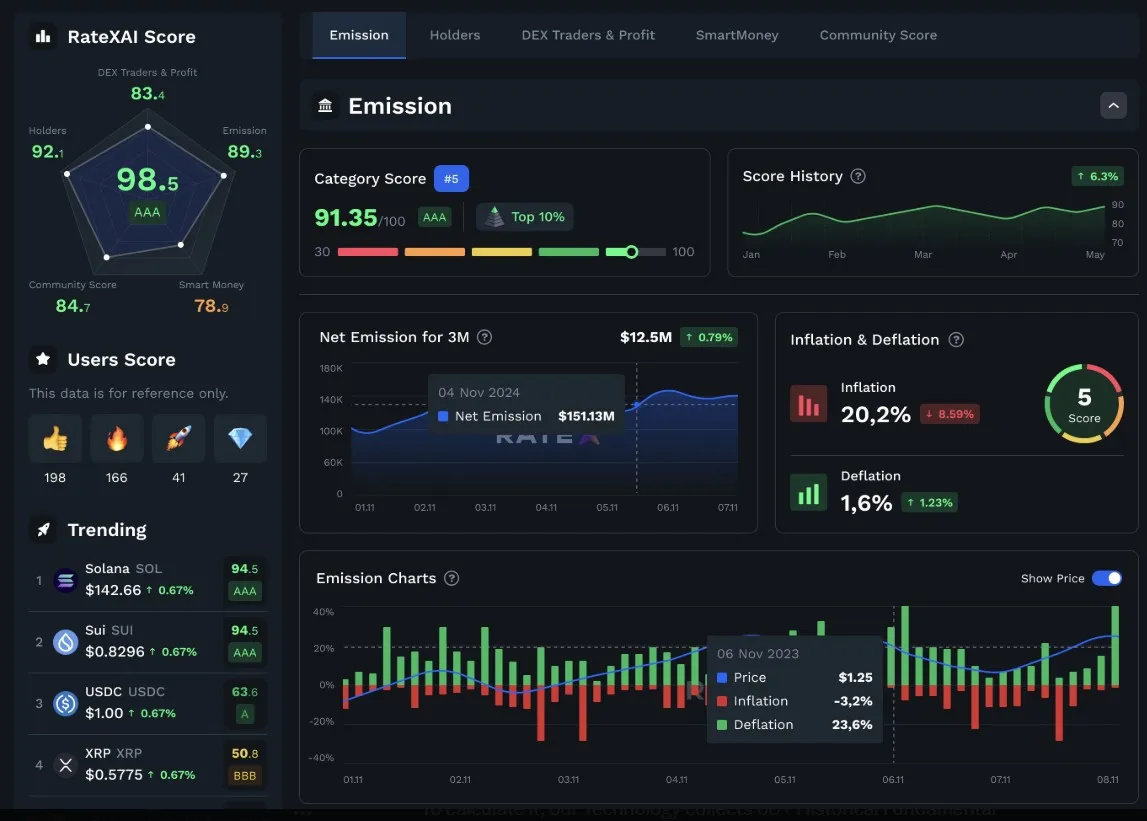This screenshot has width=1147, height=821.
Task: Click the Score History help icon
Action: pyautogui.click(x=858, y=176)
